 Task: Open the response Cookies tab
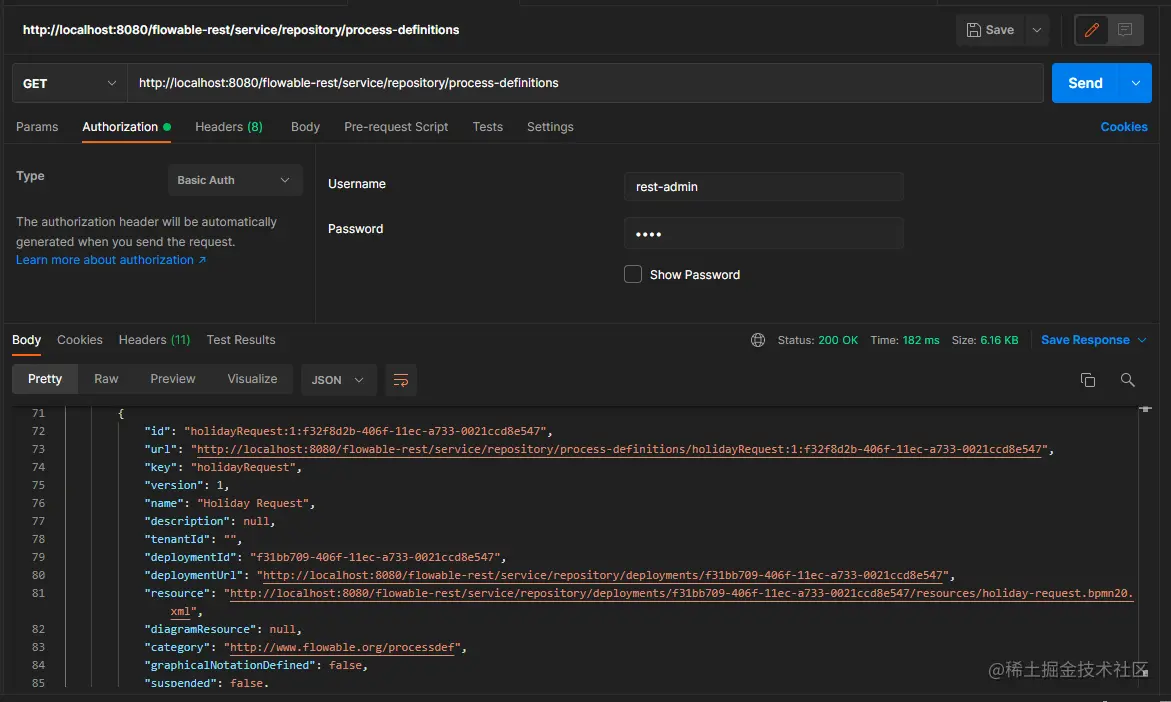[x=80, y=340]
